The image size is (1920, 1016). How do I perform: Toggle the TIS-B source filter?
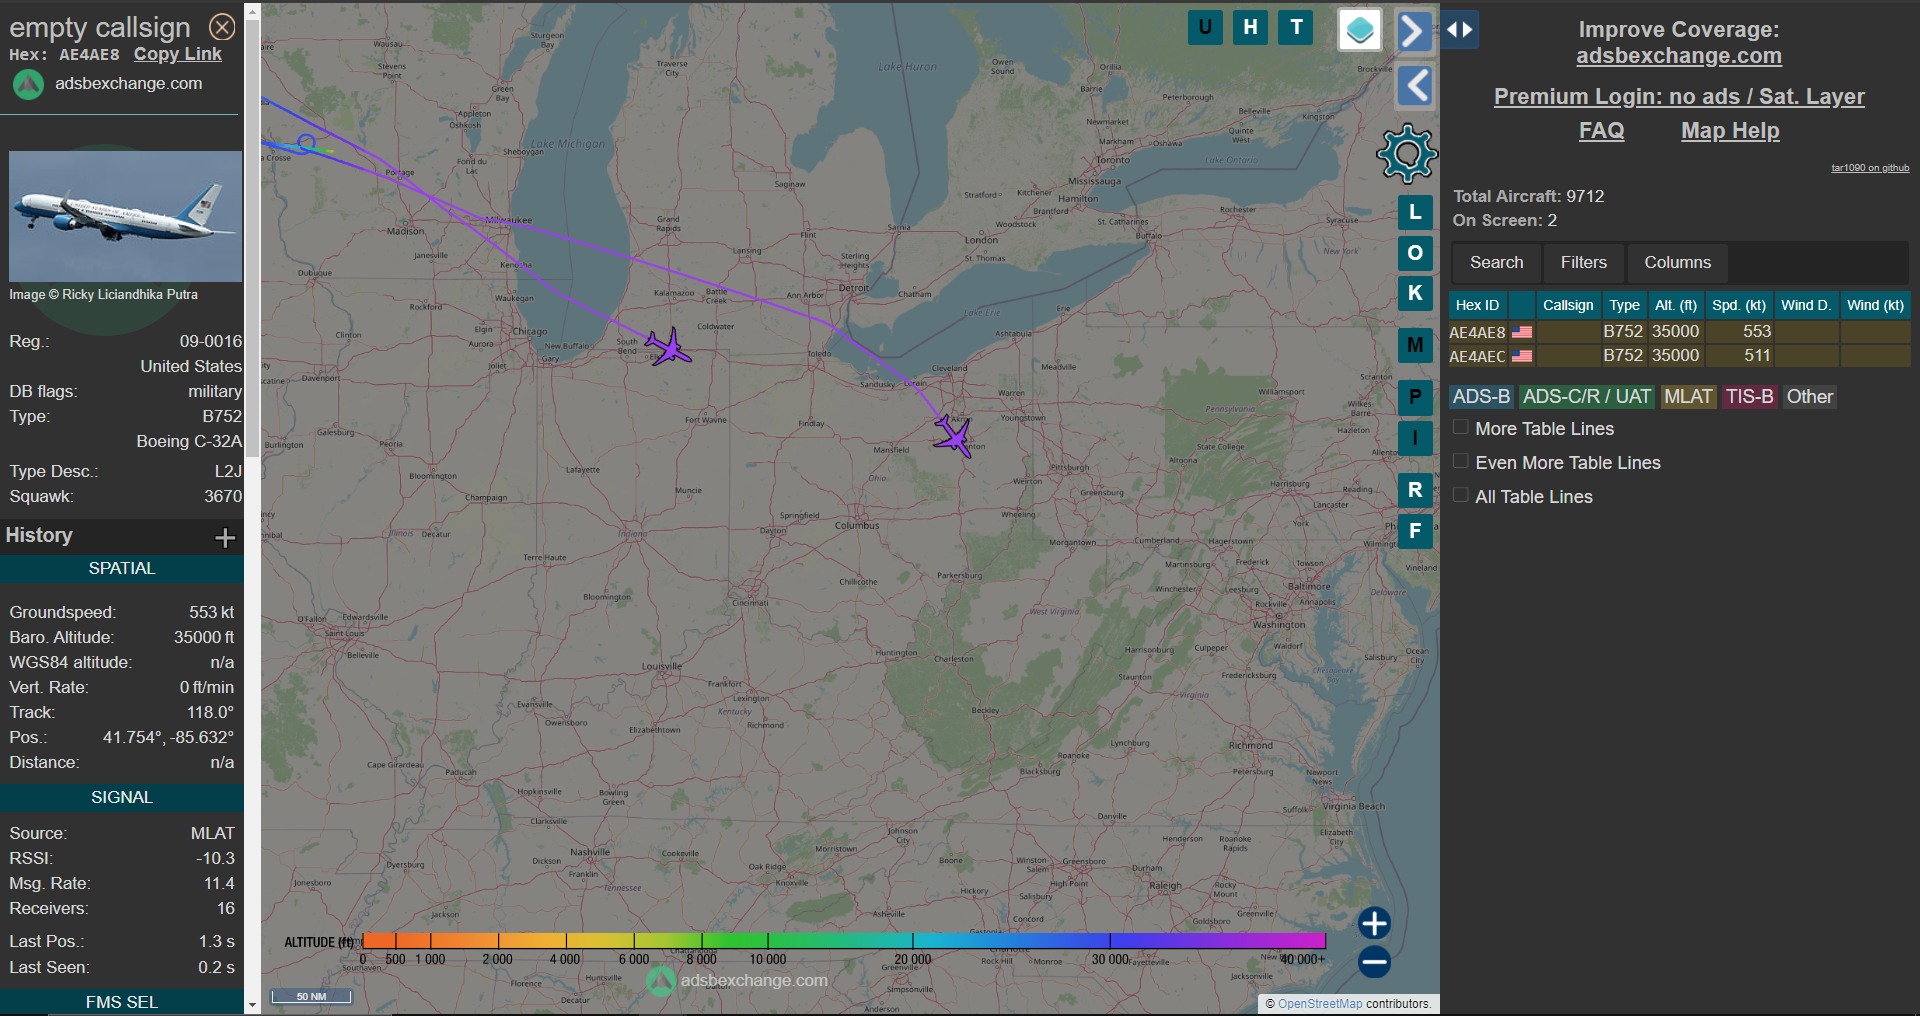[x=1749, y=397]
